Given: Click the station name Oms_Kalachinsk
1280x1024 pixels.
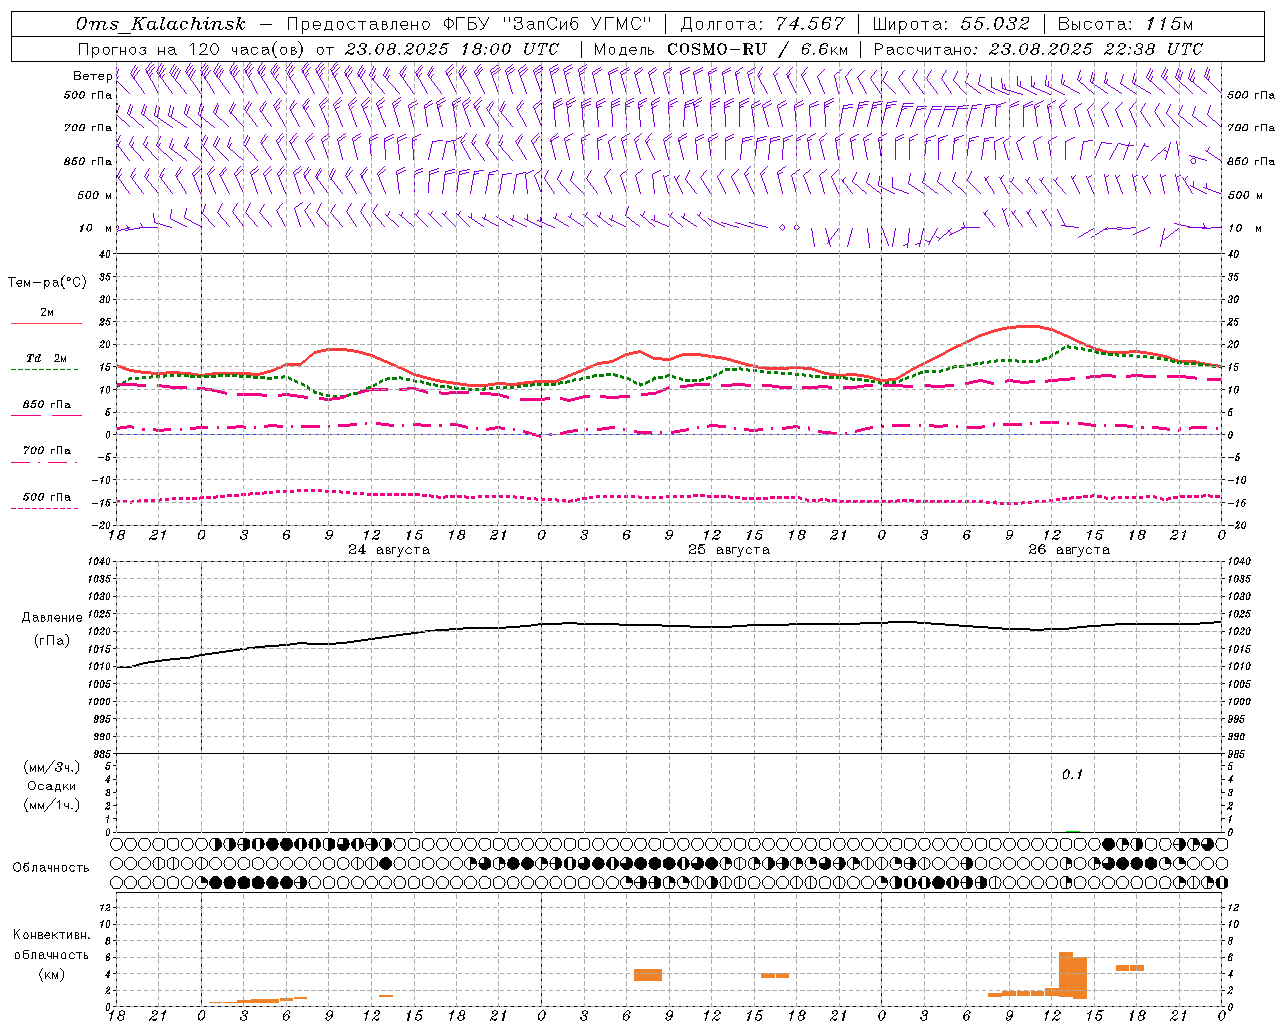Looking at the screenshot, I should point(160,24).
